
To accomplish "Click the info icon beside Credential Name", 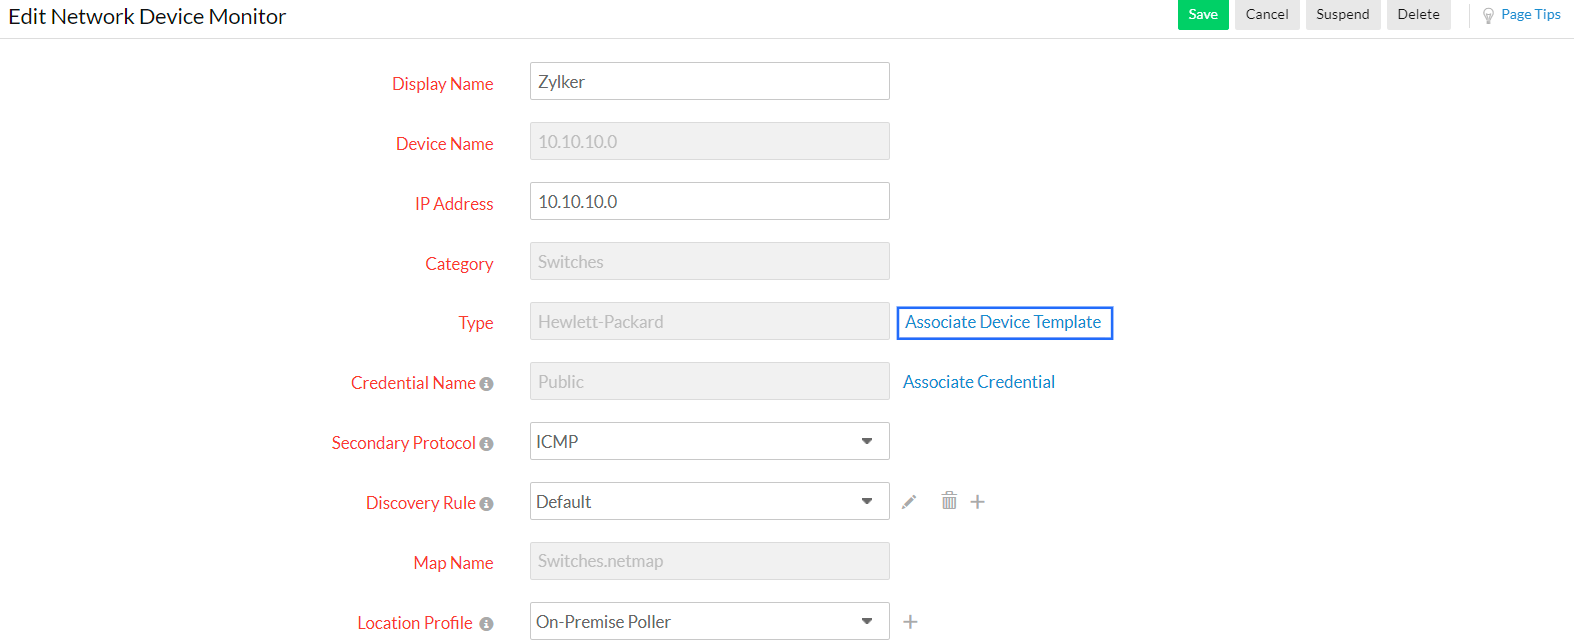I will [x=487, y=384].
